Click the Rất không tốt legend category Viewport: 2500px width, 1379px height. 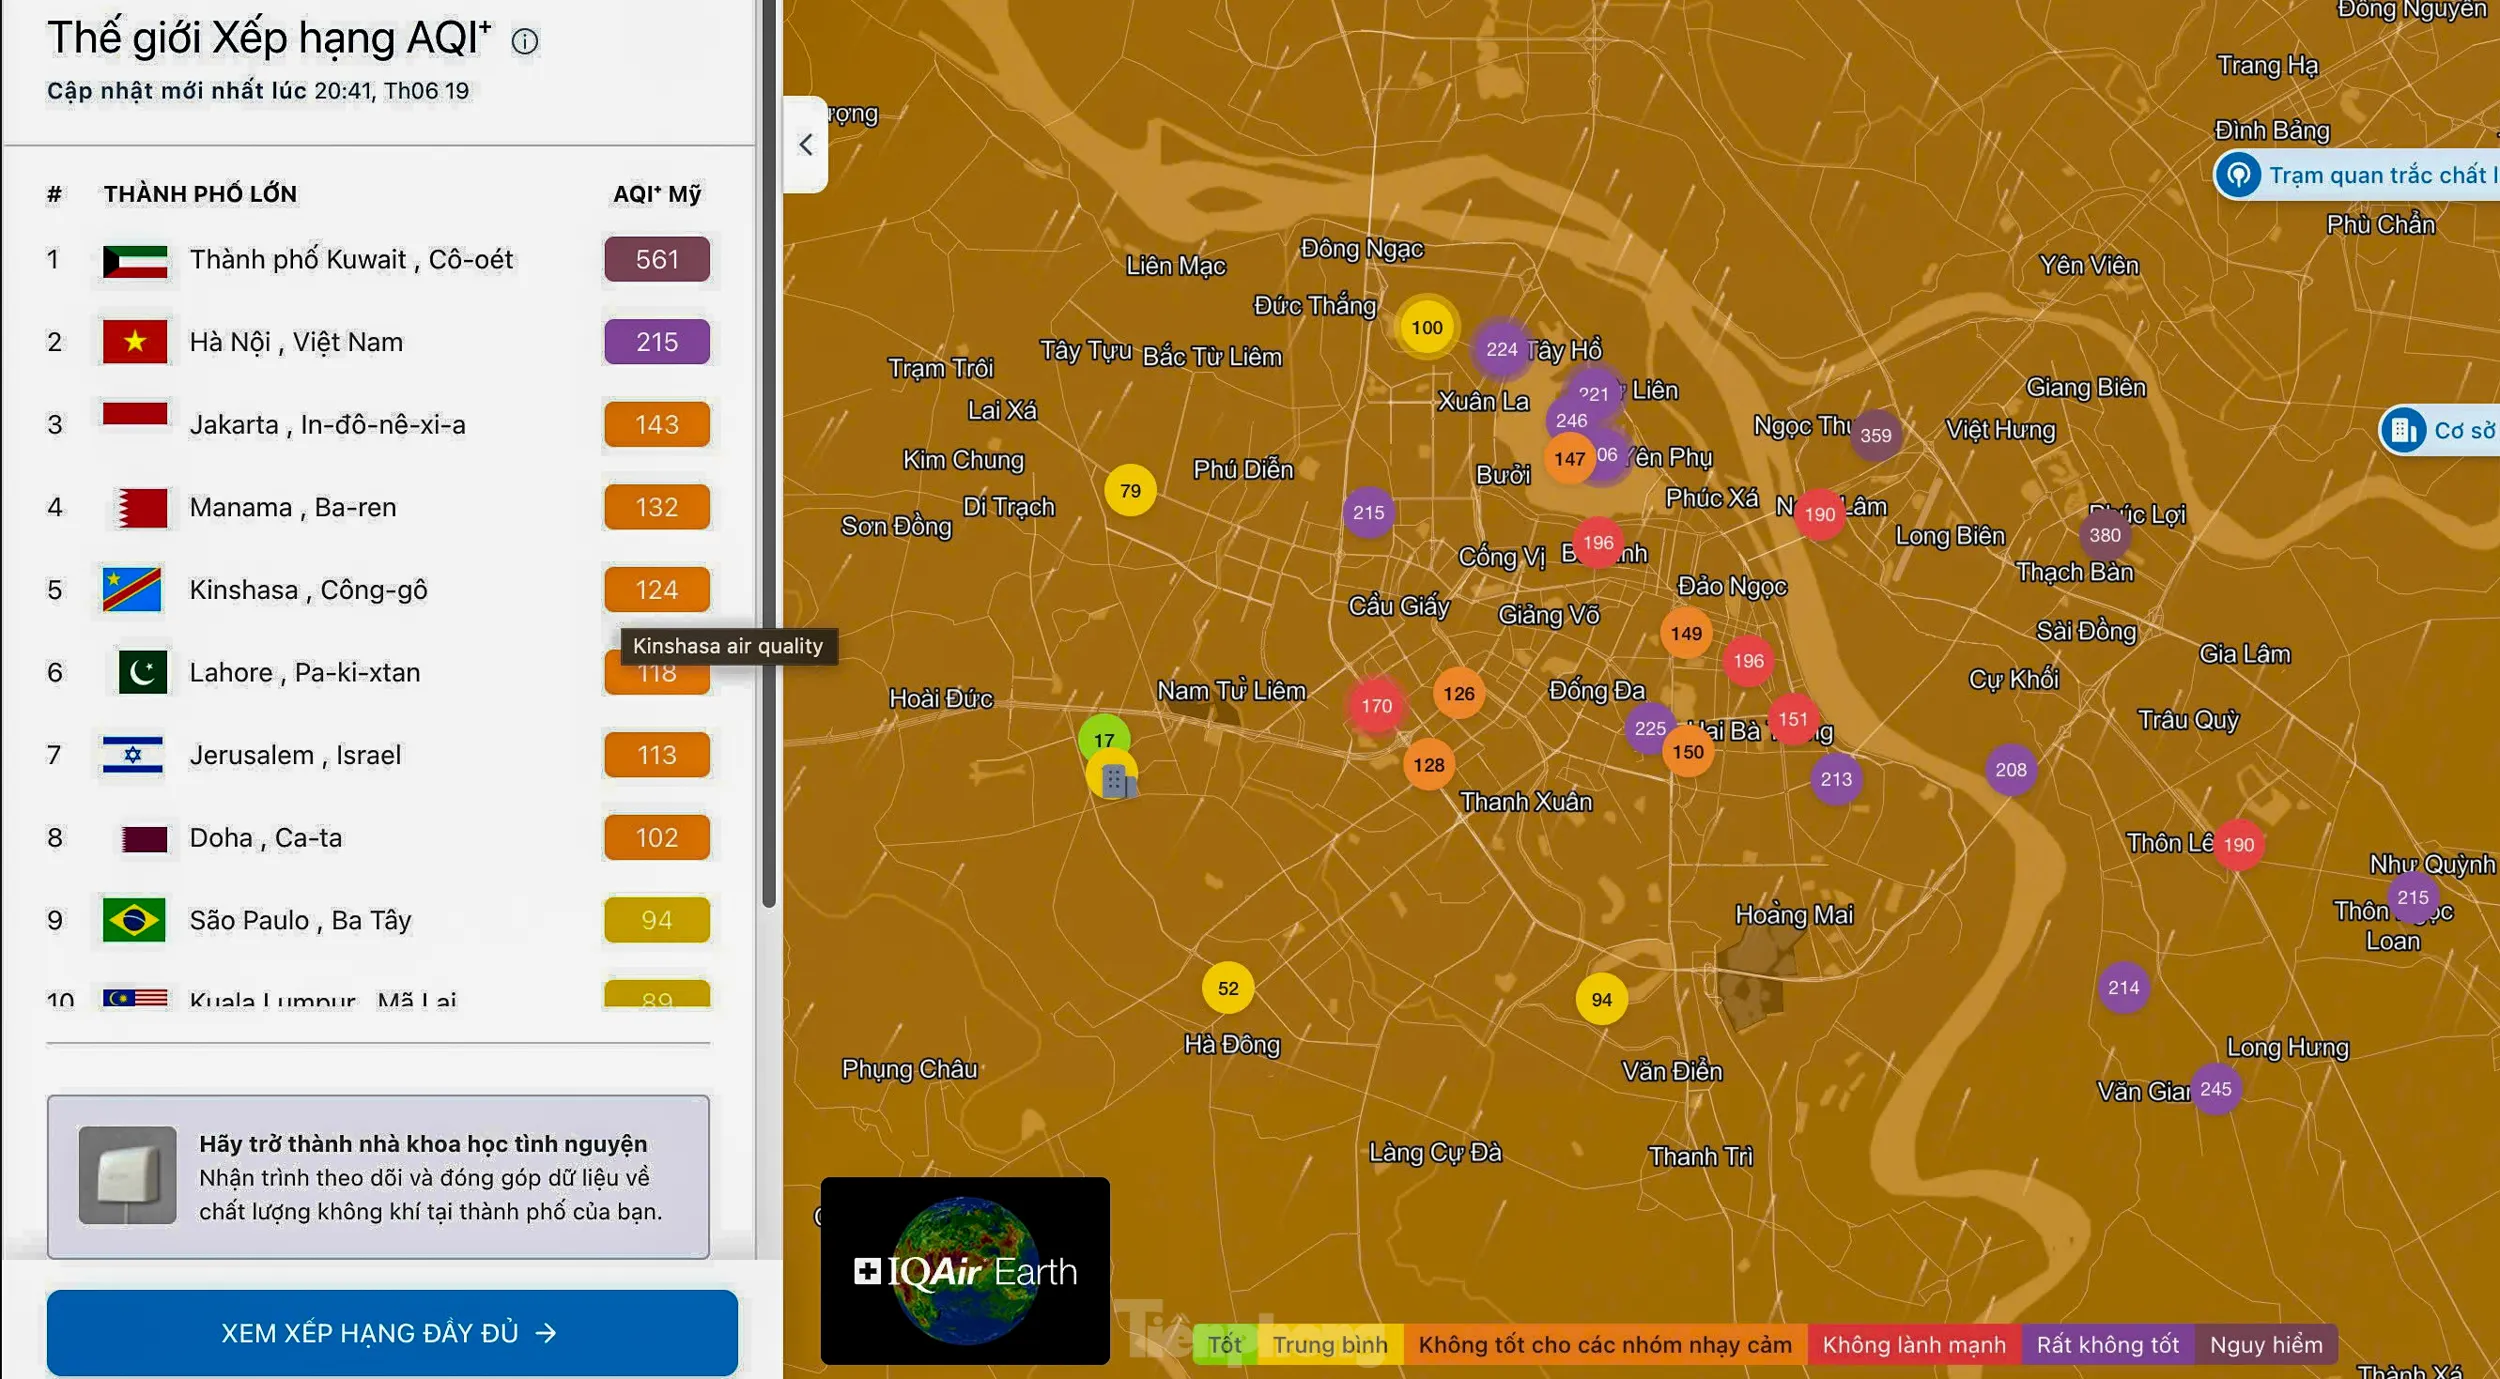(2108, 1345)
